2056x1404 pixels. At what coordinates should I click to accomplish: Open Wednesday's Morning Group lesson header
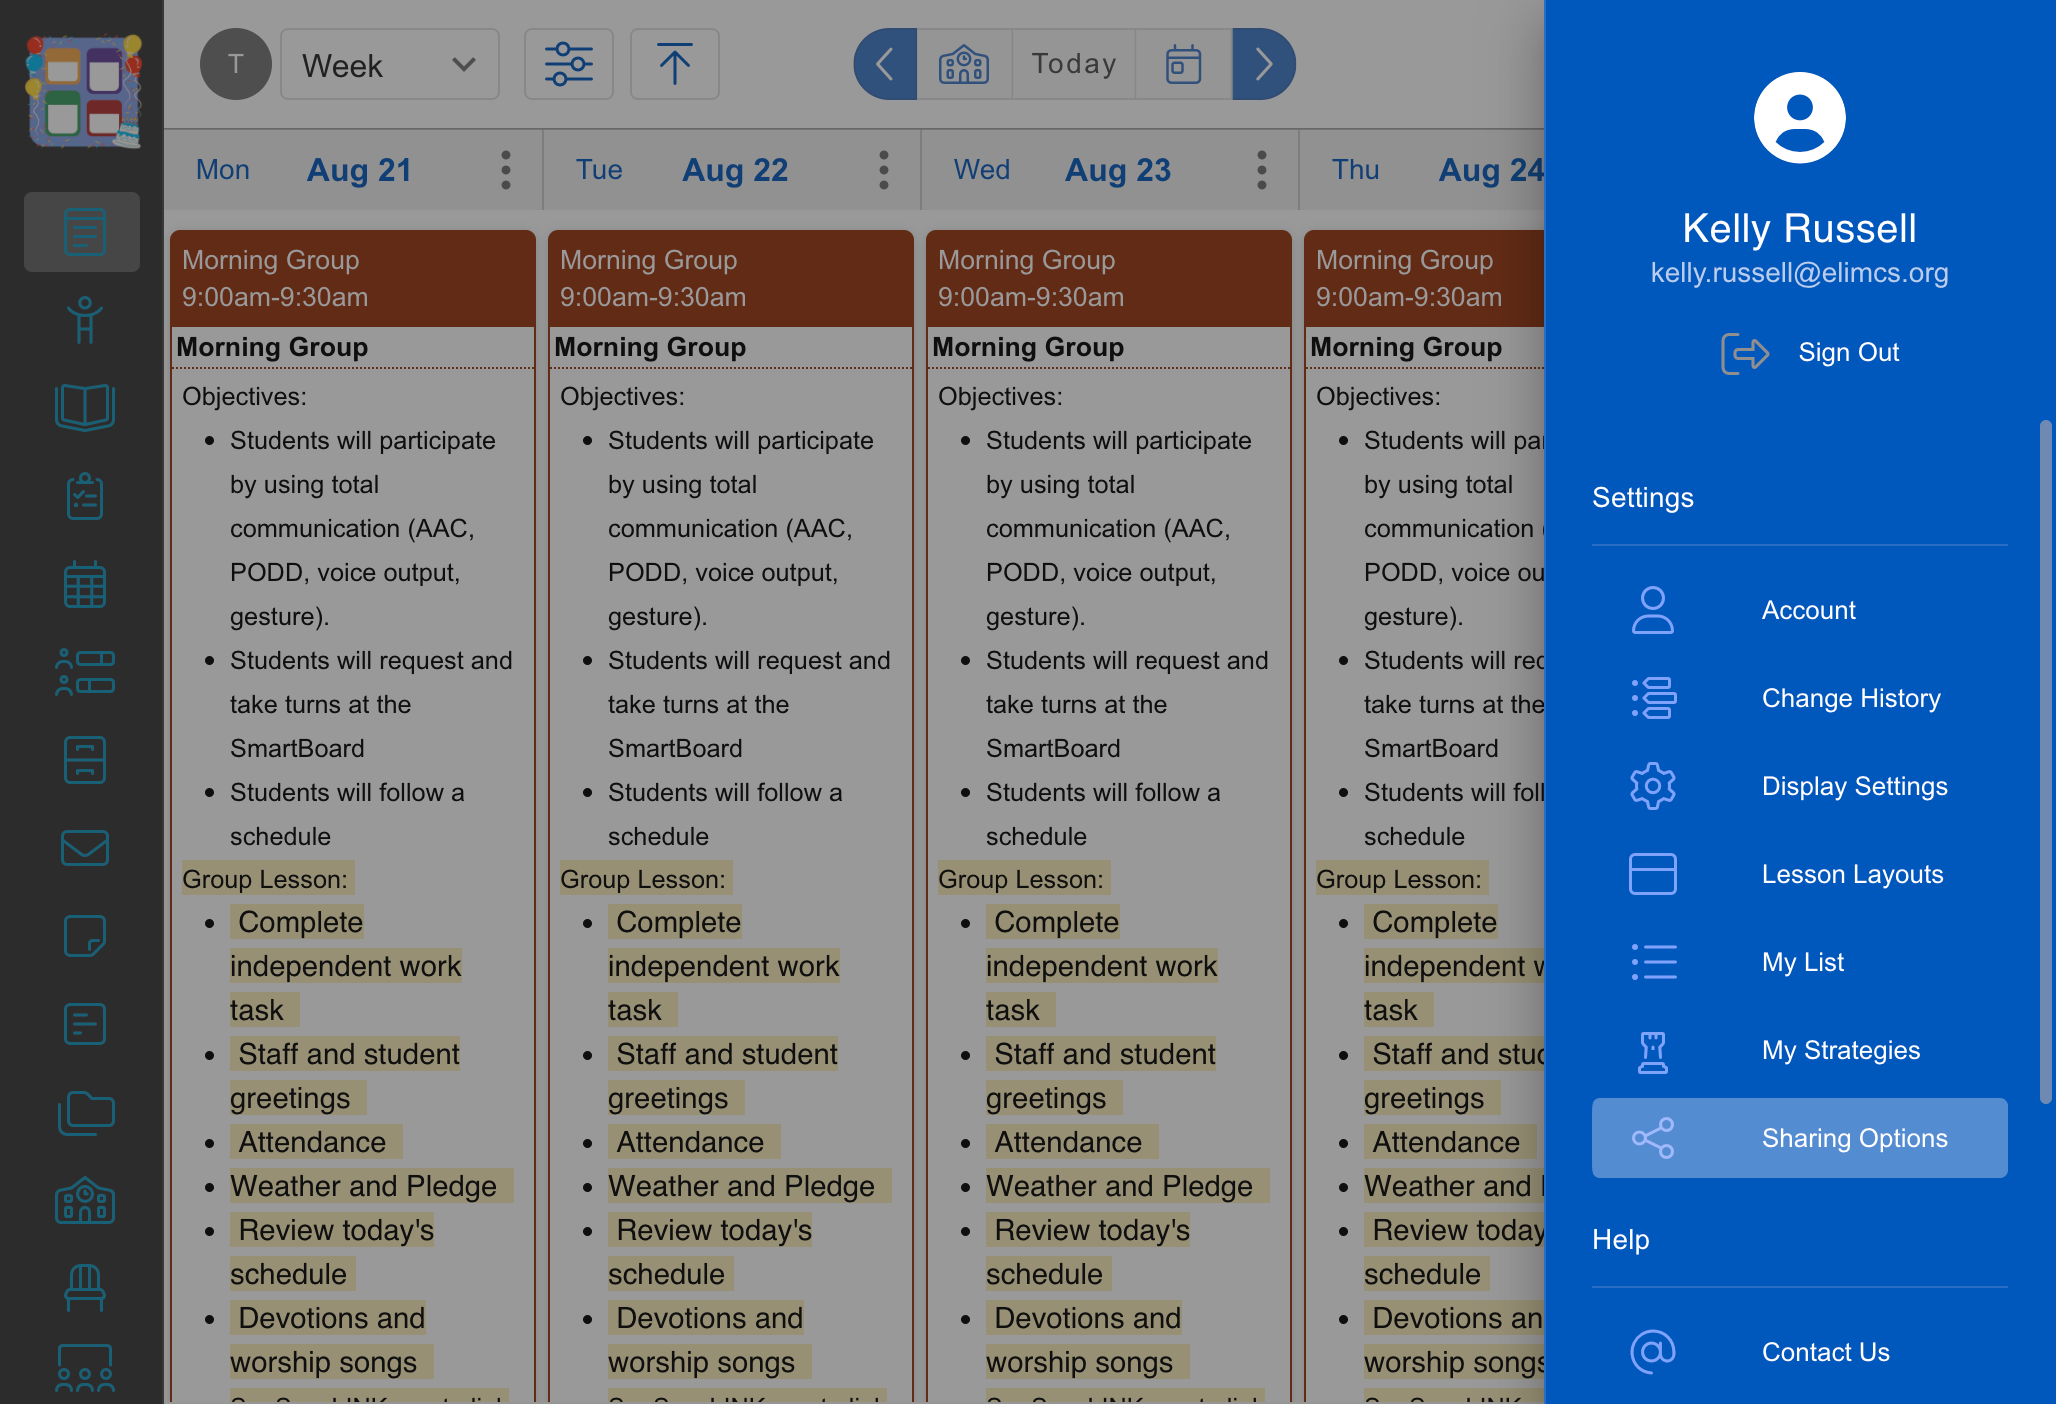coord(1109,278)
